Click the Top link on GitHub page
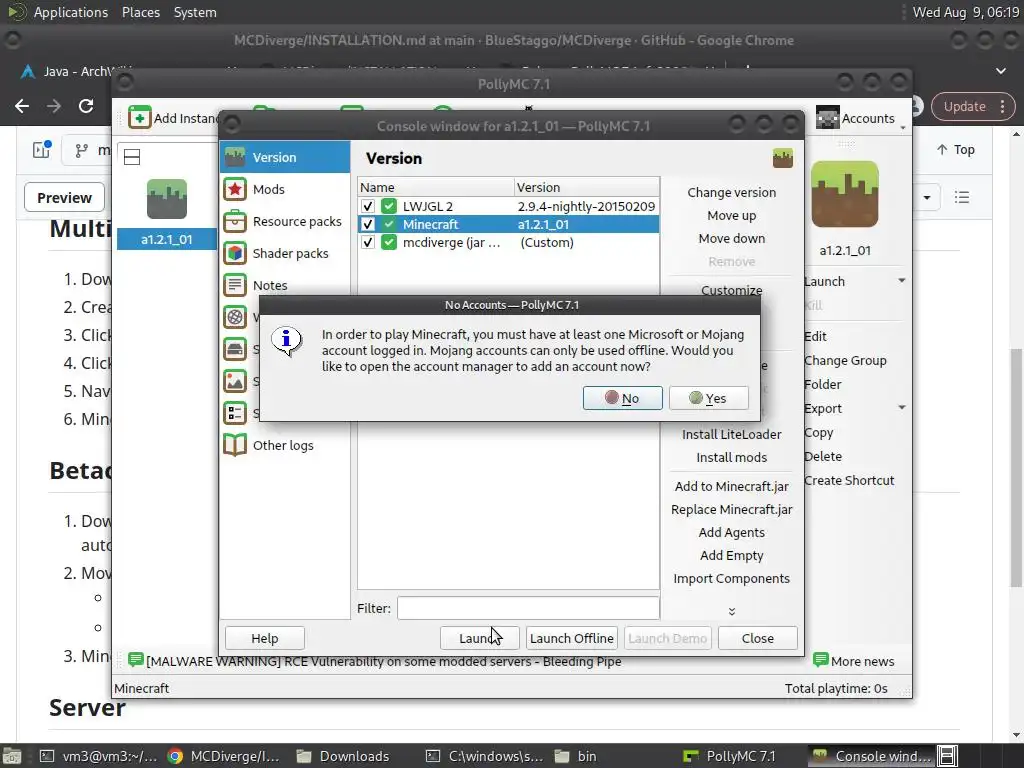 (x=955, y=150)
